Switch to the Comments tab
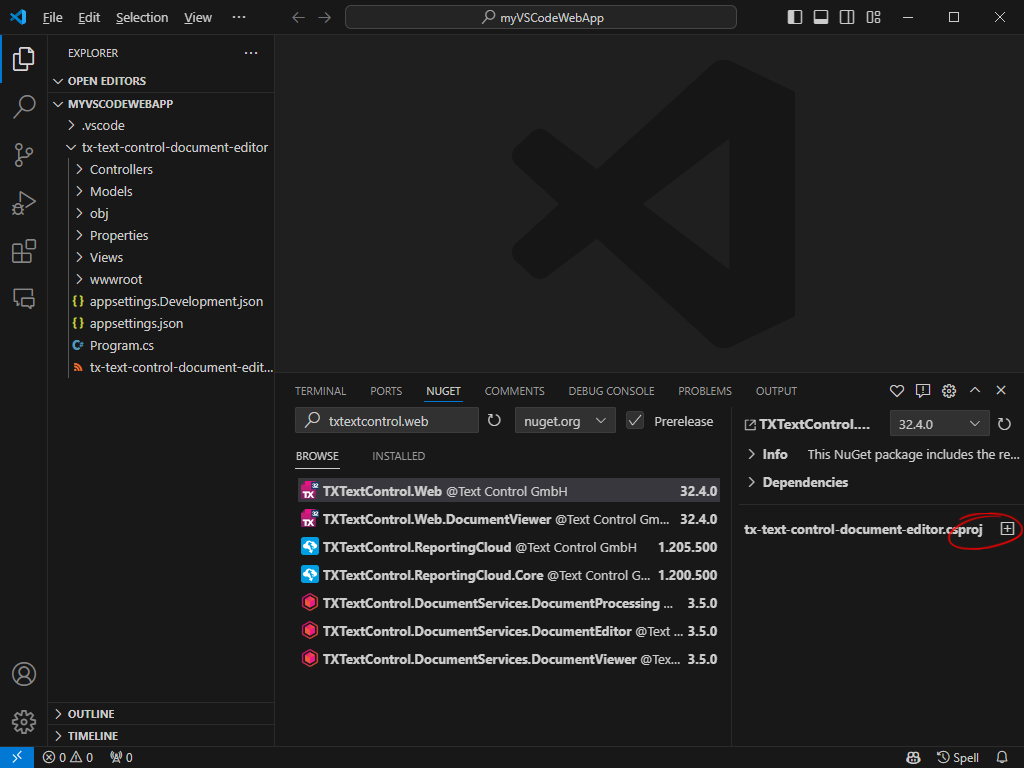 [x=515, y=391]
